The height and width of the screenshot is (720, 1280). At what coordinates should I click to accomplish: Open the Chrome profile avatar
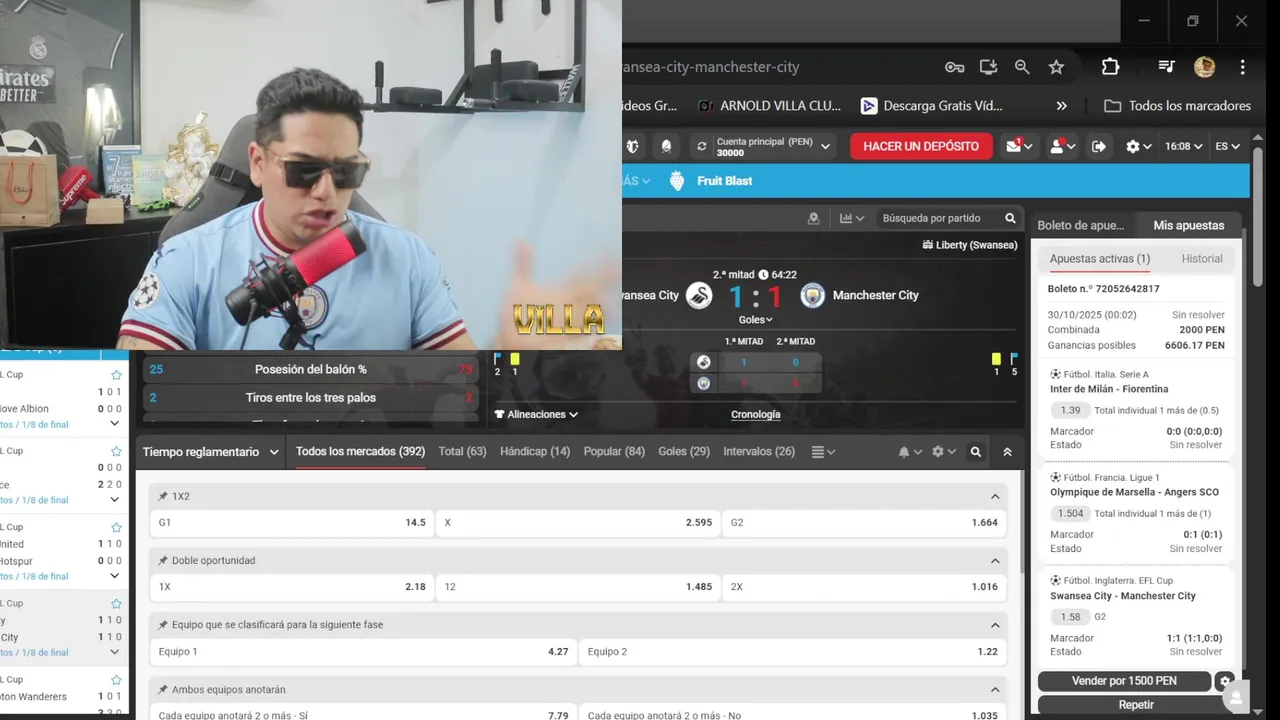tap(1204, 67)
